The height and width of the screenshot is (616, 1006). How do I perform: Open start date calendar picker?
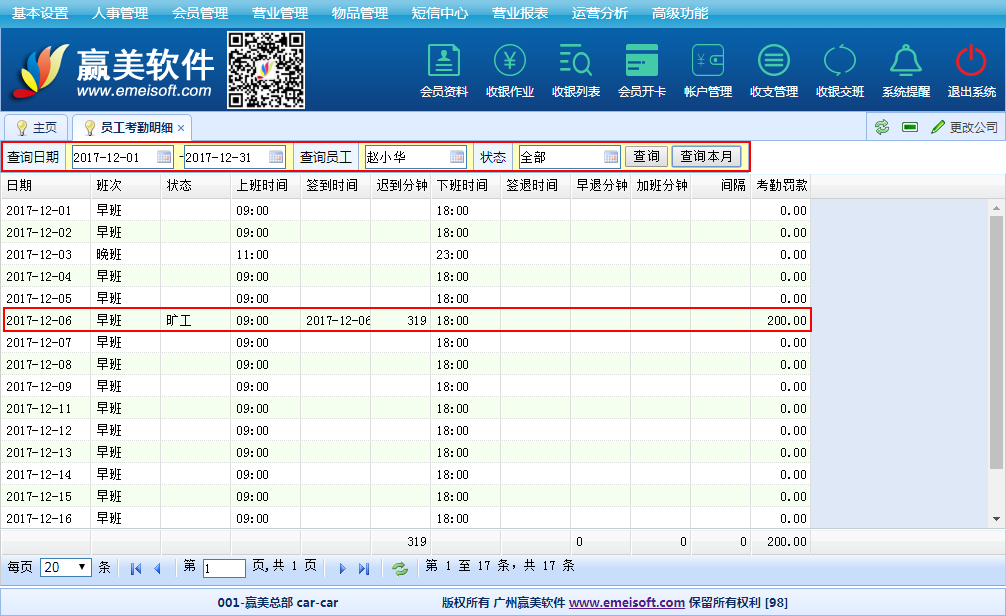coord(164,157)
